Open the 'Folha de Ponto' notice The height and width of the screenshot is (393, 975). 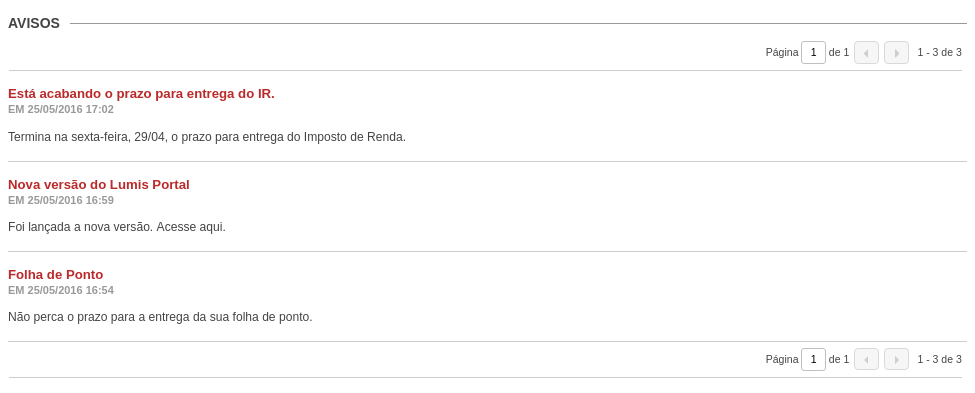pos(55,275)
